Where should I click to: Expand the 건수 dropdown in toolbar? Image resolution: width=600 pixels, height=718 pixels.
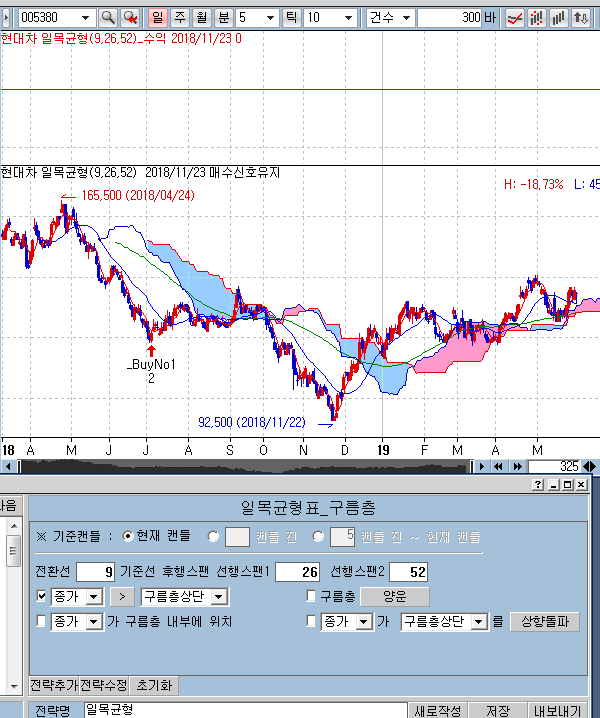405,18
